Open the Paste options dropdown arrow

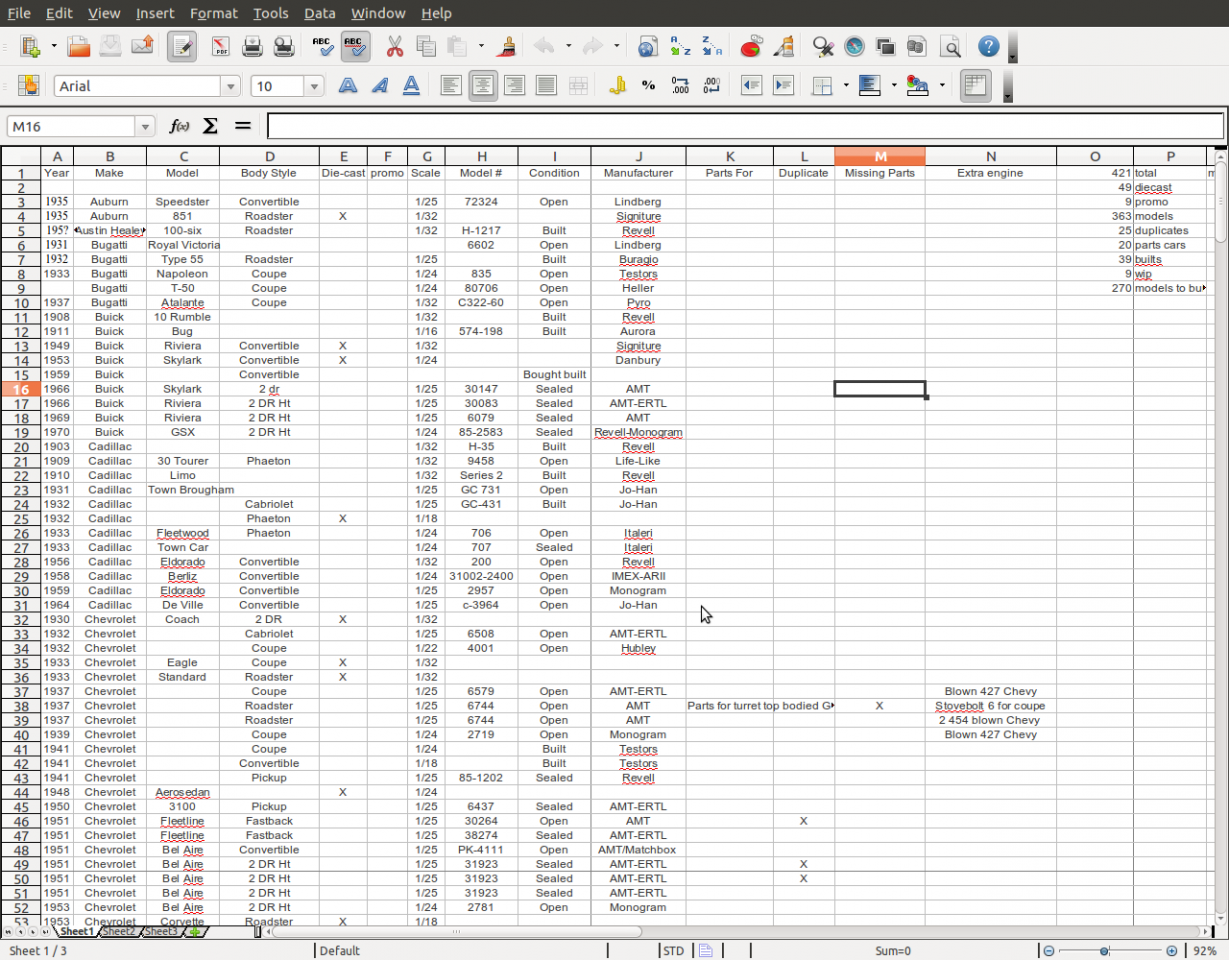pyautogui.click(x=481, y=46)
